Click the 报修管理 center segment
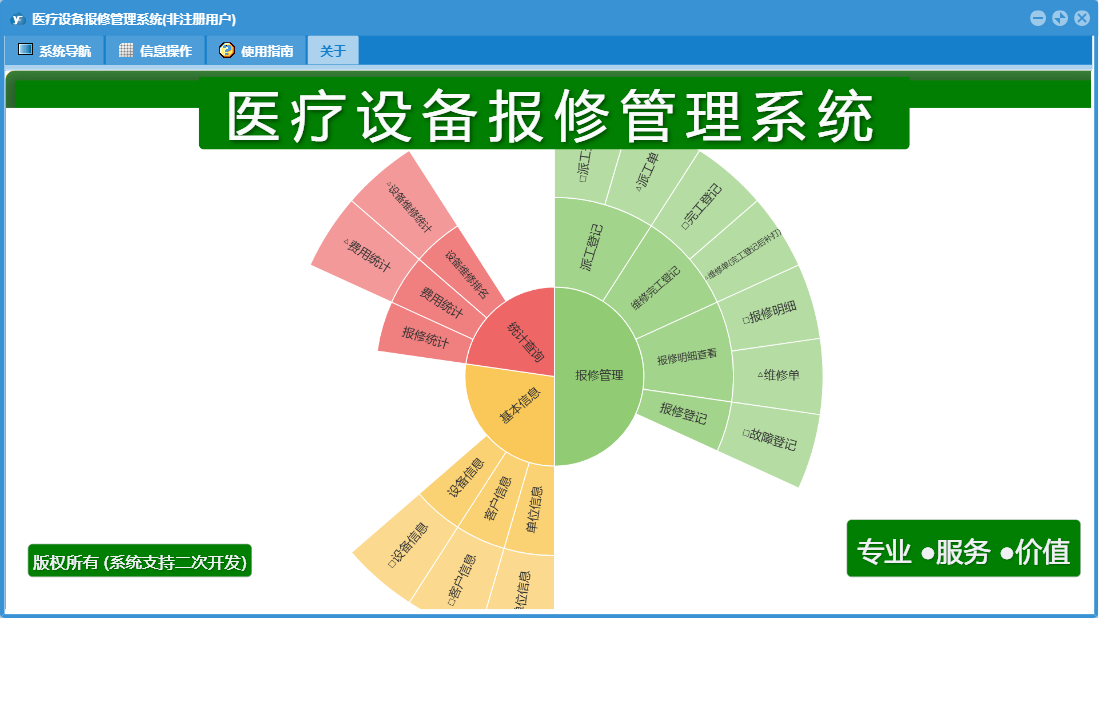The height and width of the screenshot is (723, 1099). [599, 376]
